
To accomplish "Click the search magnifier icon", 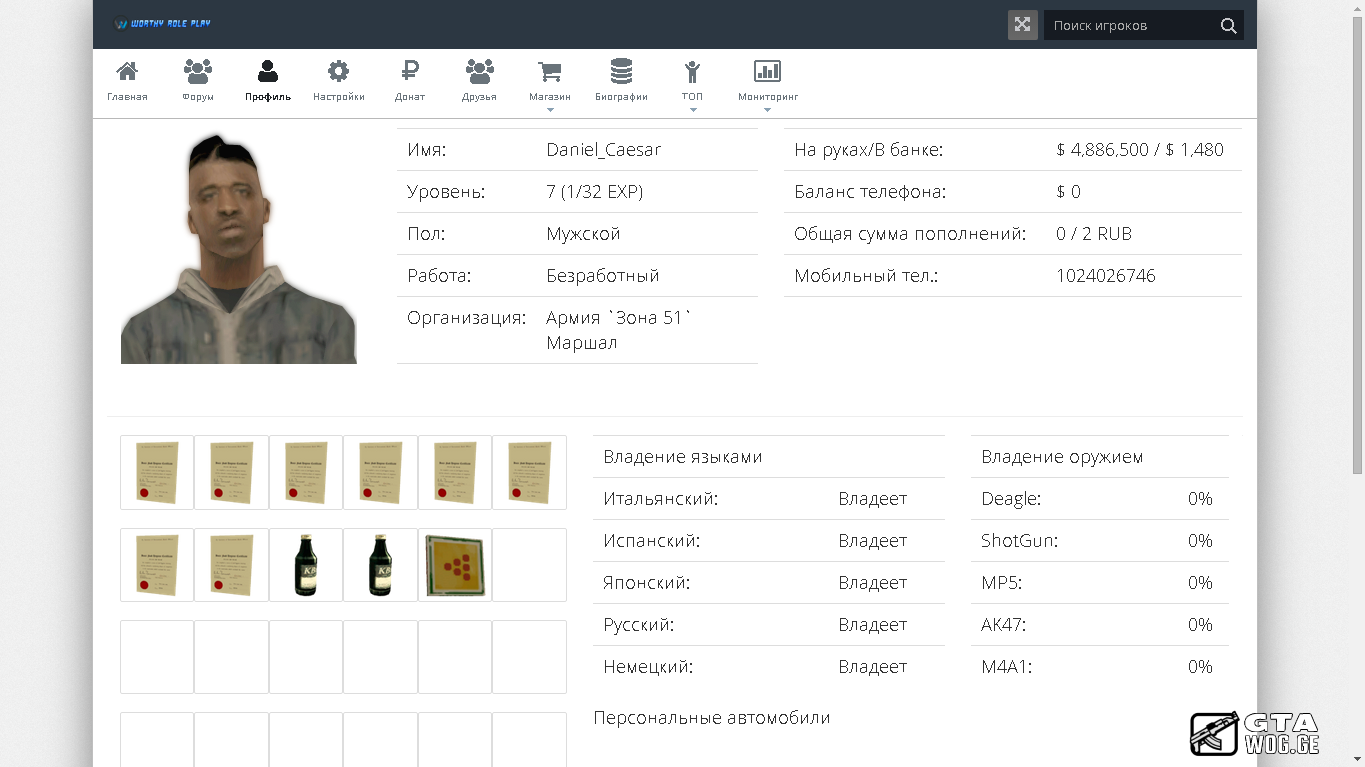I will 1228,26.
